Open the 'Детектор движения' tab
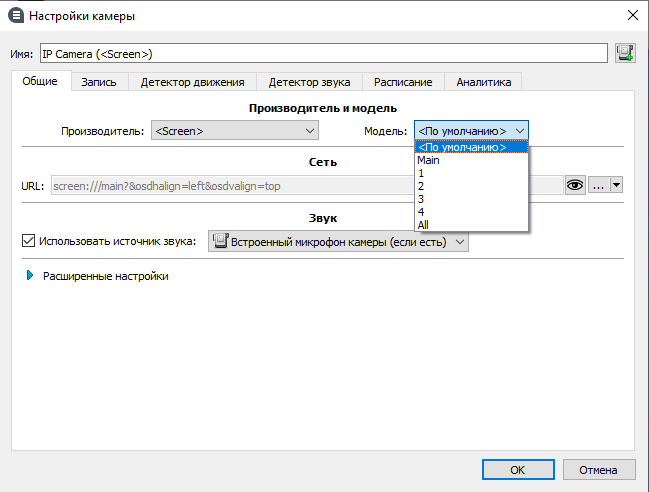The width and height of the screenshot is (649, 492). pos(192,82)
